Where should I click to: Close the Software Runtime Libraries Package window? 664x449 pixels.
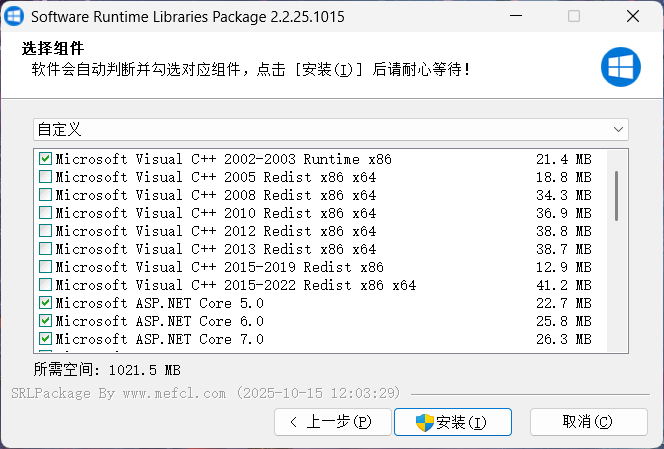pos(633,16)
